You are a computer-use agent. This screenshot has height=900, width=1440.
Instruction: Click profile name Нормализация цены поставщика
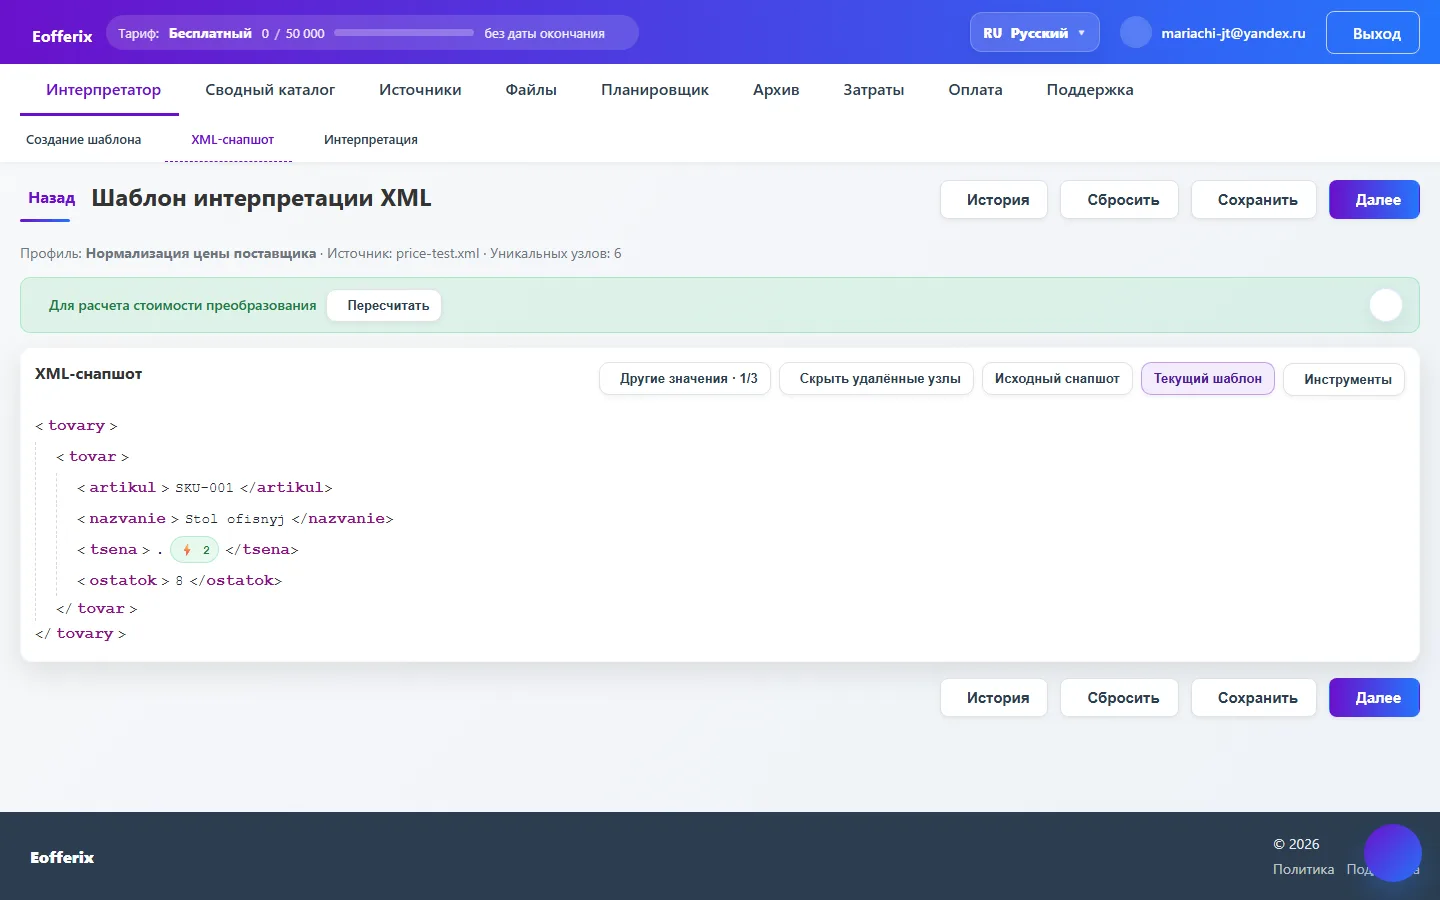[x=201, y=253]
